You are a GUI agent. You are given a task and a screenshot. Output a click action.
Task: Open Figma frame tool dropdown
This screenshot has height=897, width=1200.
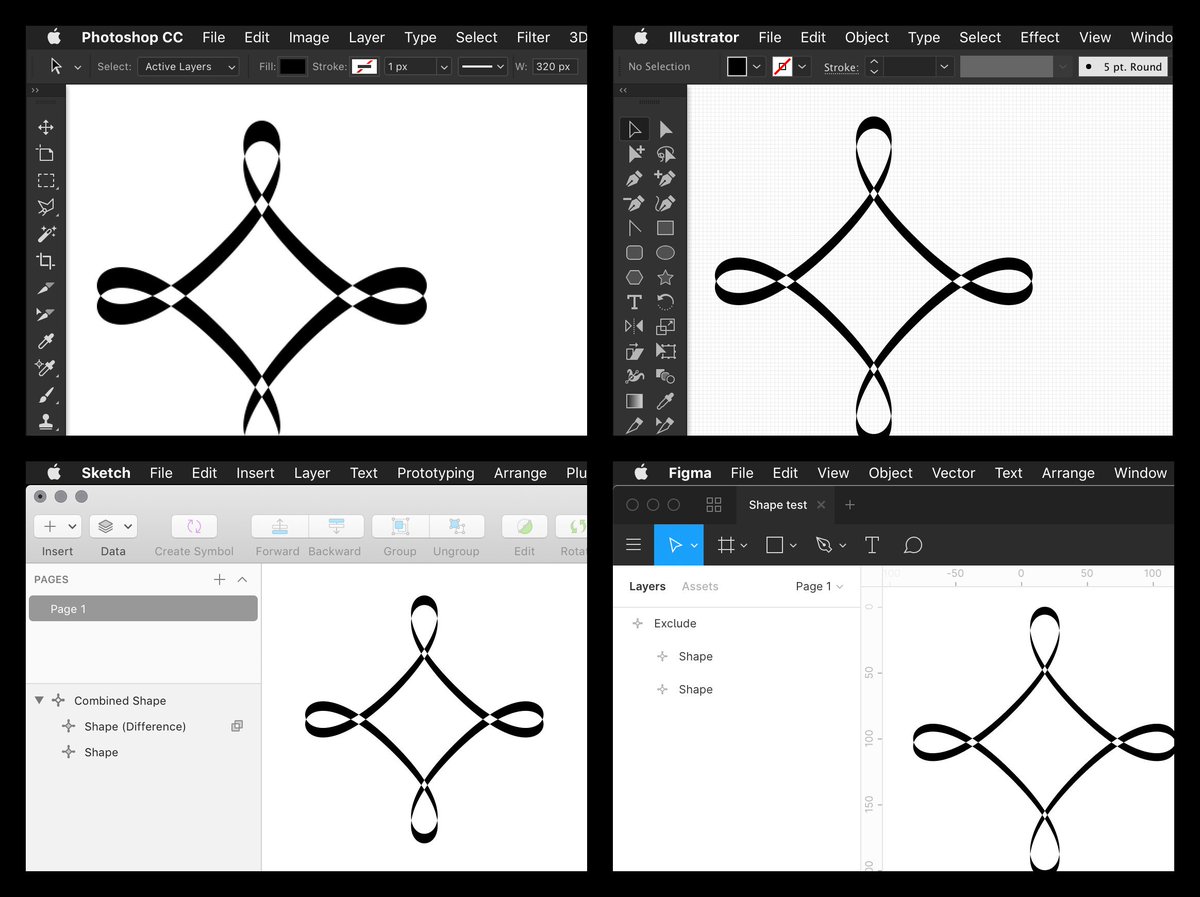point(744,545)
